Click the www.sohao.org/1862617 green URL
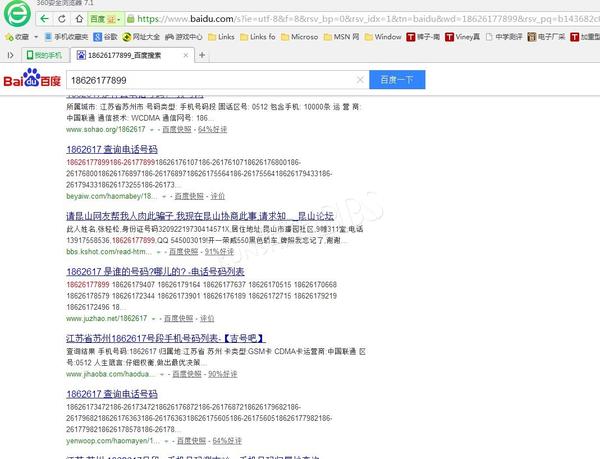Screen dimensions: 600x459 (x=106, y=130)
